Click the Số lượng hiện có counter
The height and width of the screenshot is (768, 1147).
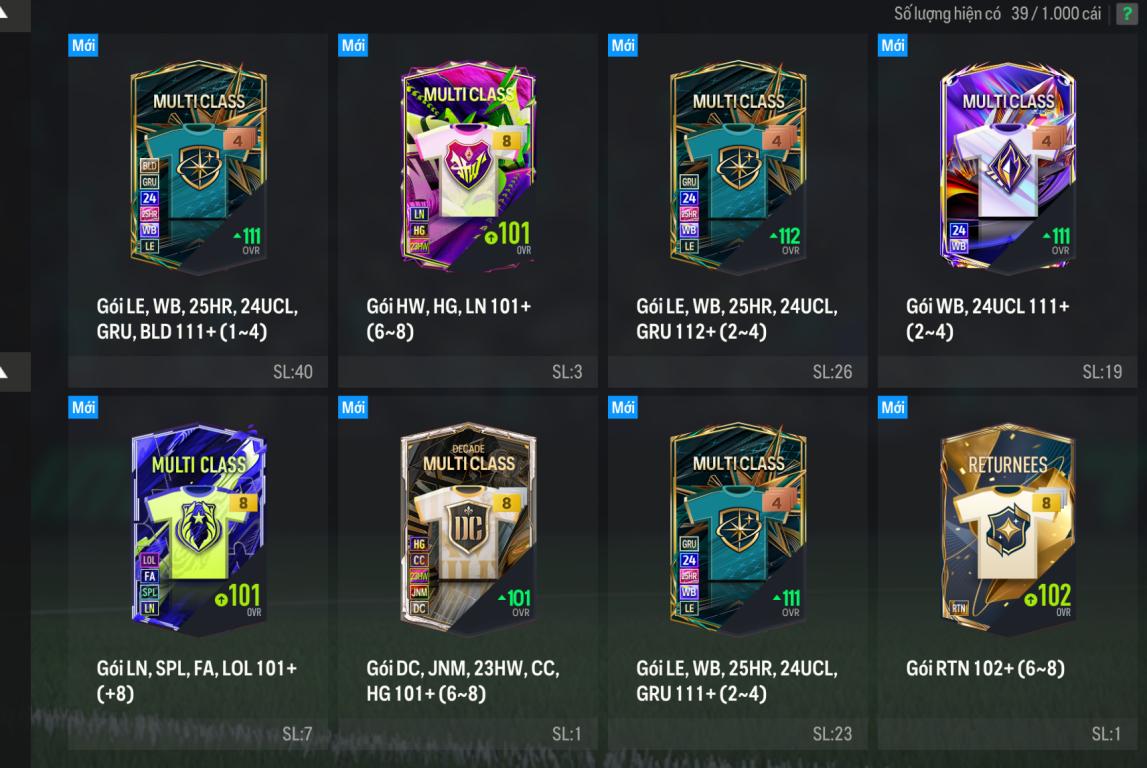997,14
